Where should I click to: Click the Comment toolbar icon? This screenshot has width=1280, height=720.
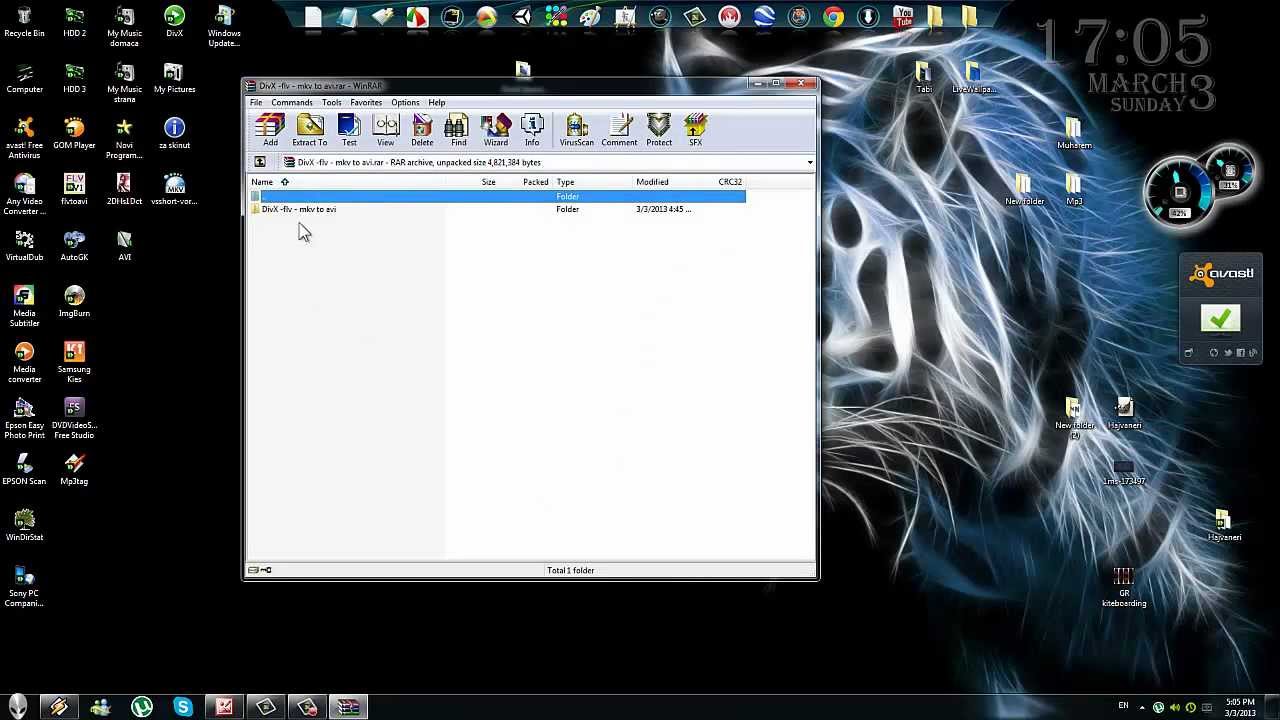point(619,130)
